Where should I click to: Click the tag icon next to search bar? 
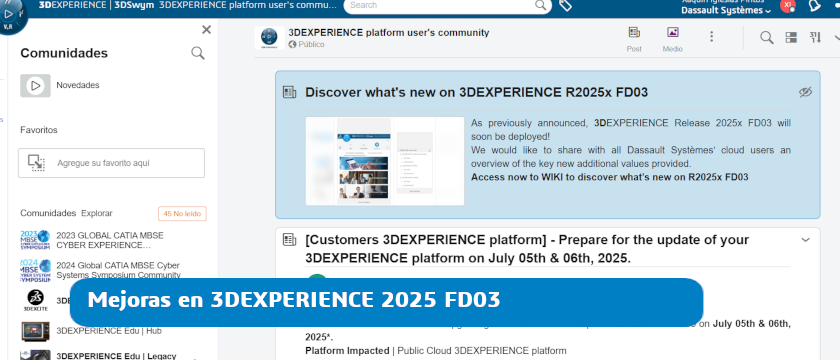pyautogui.click(x=565, y=5)
